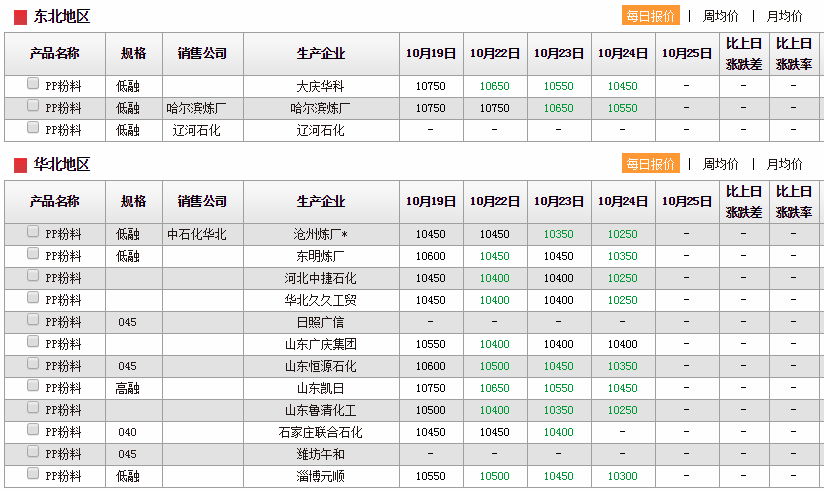Viewport: 824px width, 492px height.
Task: Click 河北中捷石化 producer name
Action: coord(321,279)
